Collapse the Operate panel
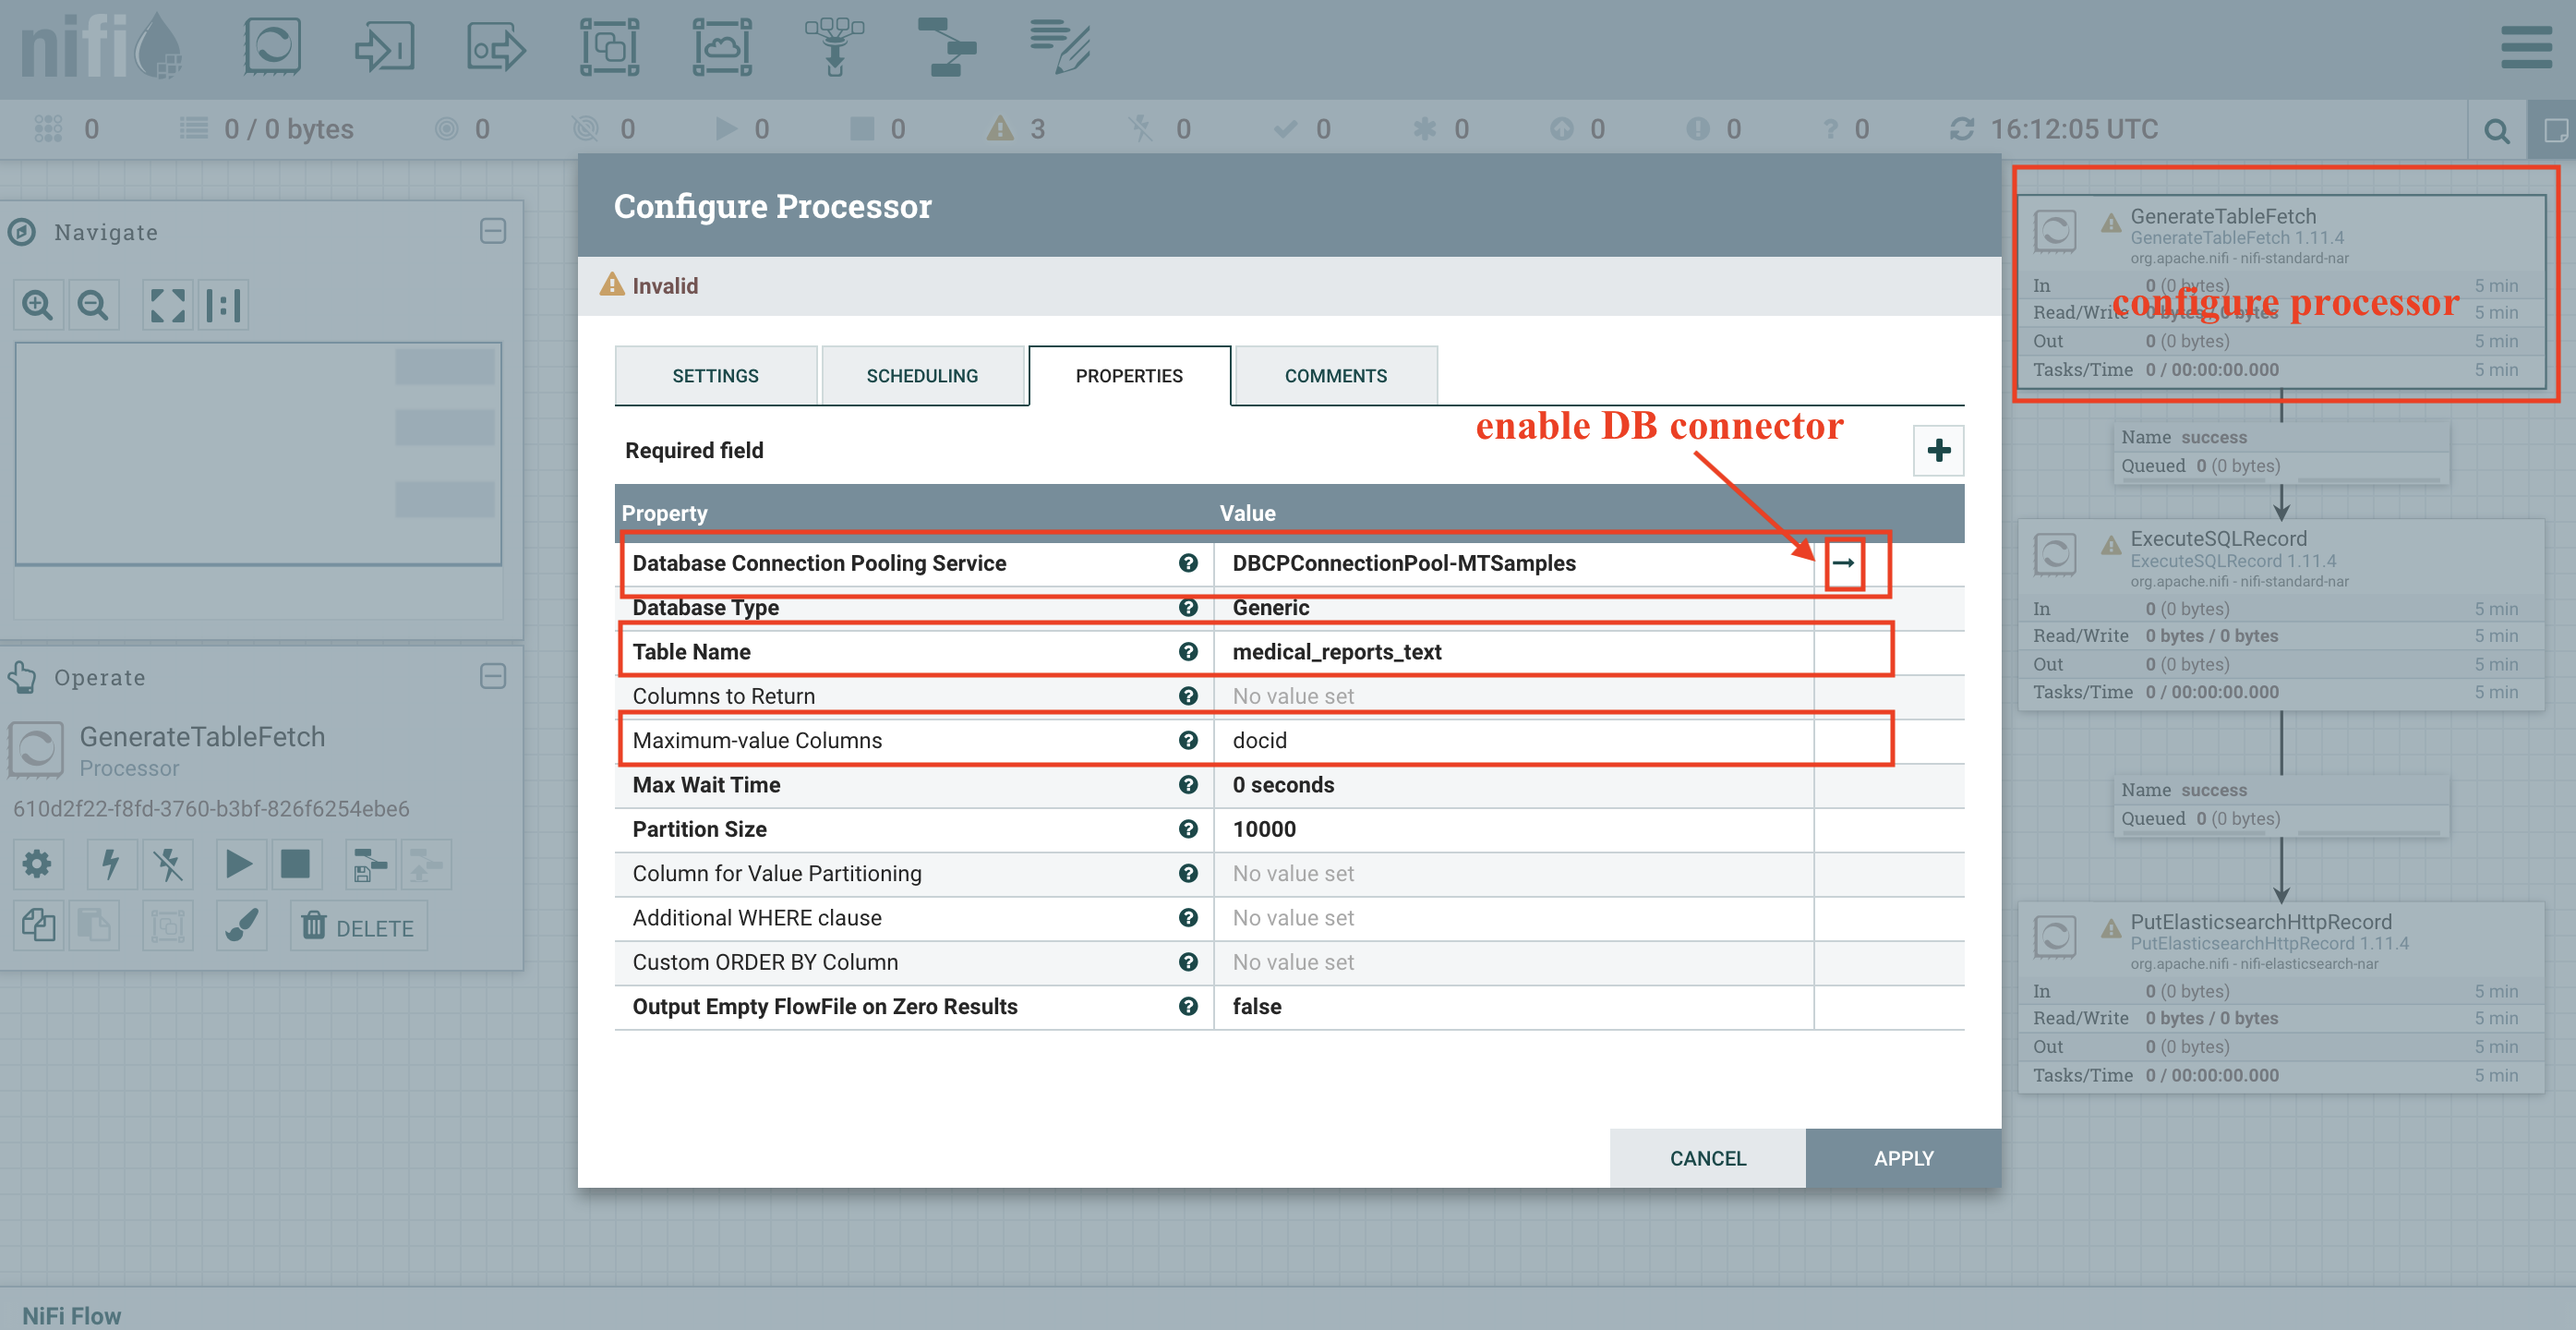 (493, 677)
